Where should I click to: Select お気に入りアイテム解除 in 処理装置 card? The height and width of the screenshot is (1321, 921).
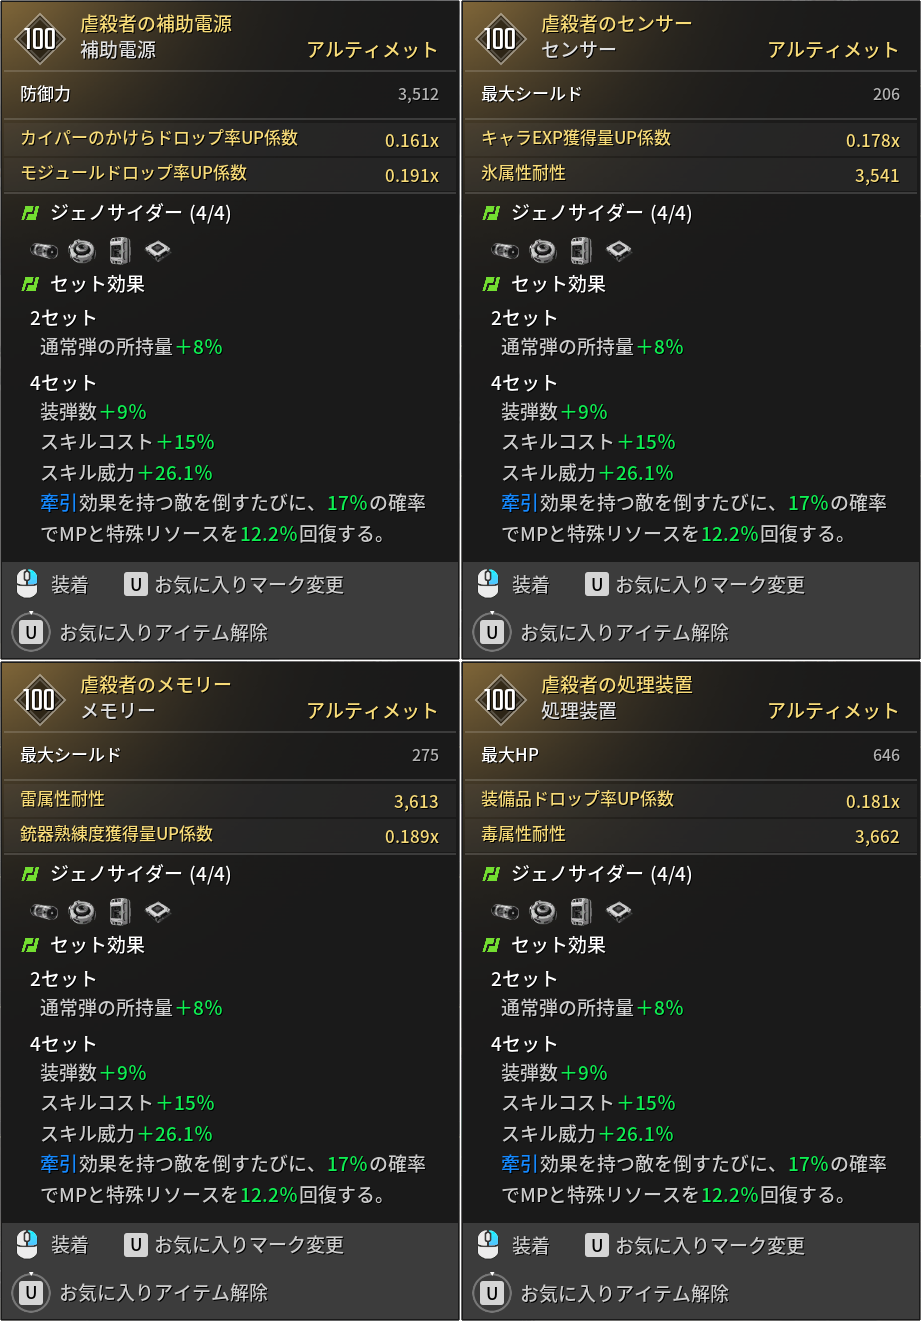pyautogui.click(x=624, y=1293)
